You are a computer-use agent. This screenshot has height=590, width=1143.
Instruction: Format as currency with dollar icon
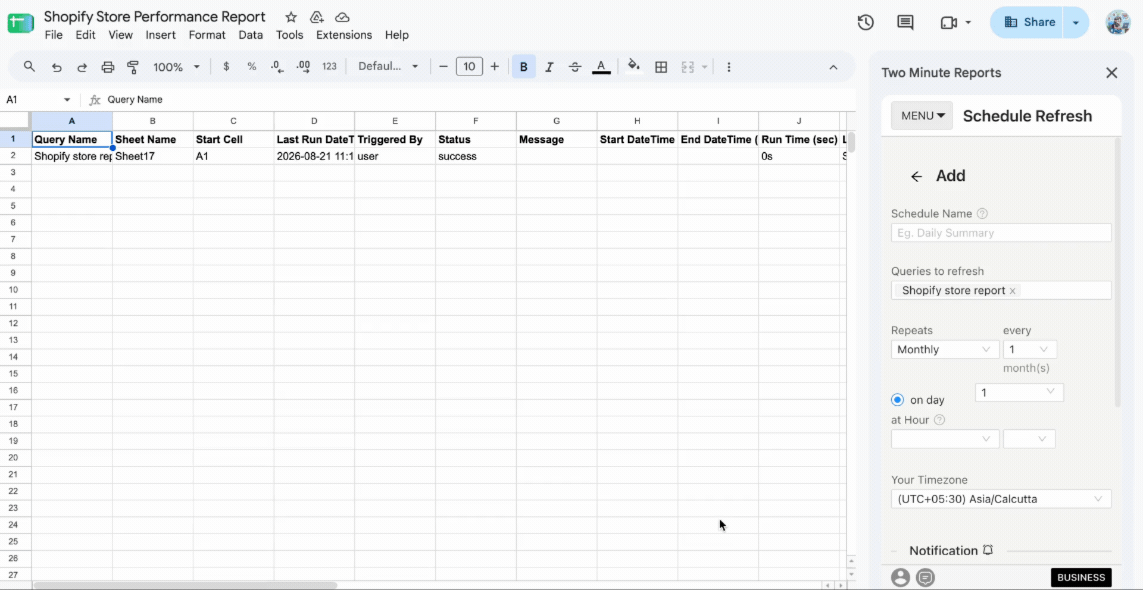[x=226, y=66]
